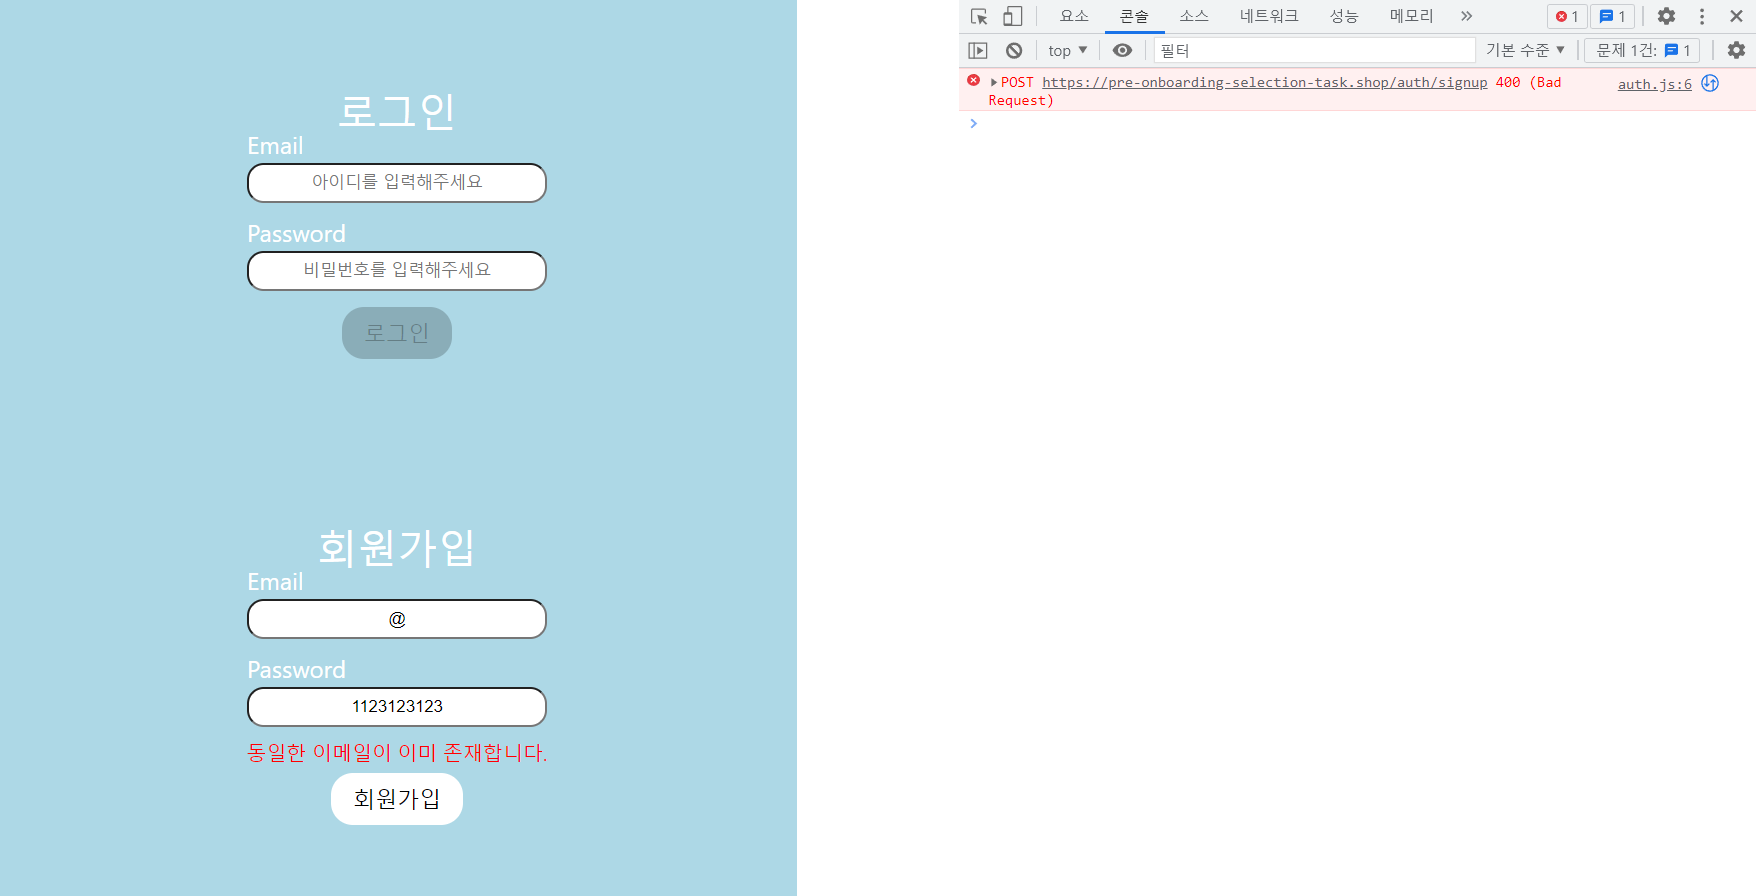Switch to the 요소 tab
This screenshot has height=896, width=1756.
click(1074, 16)
